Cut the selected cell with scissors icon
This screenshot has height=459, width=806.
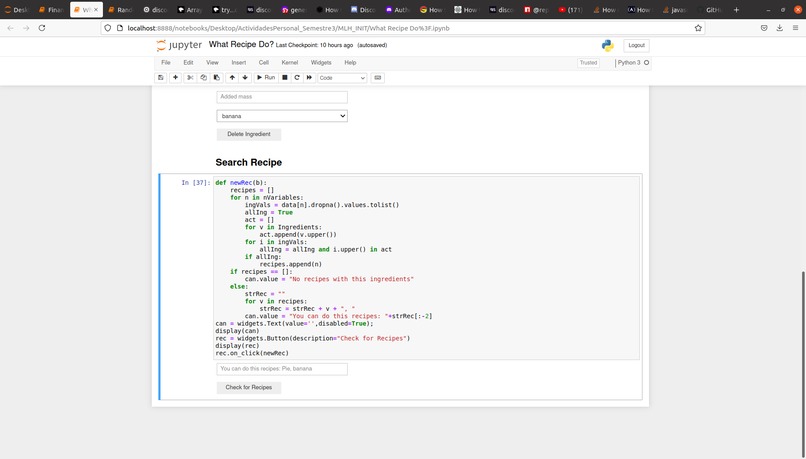pos(190,78)
